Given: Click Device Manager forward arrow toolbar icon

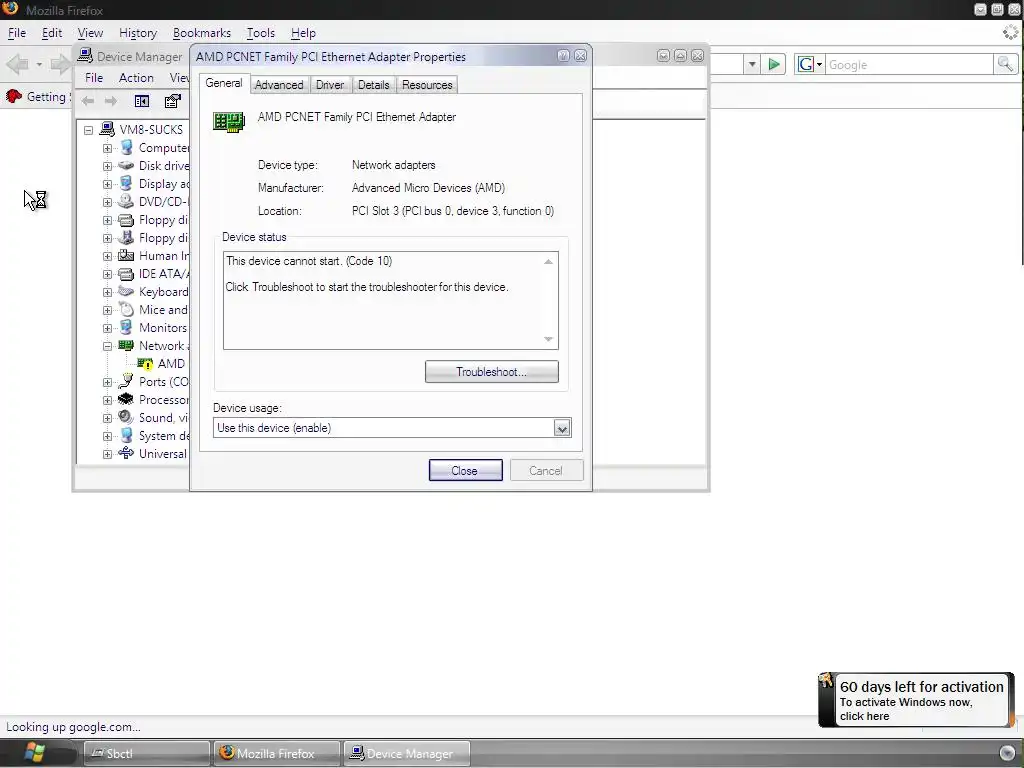Looking at the screenshot, I should pos(111,101).
